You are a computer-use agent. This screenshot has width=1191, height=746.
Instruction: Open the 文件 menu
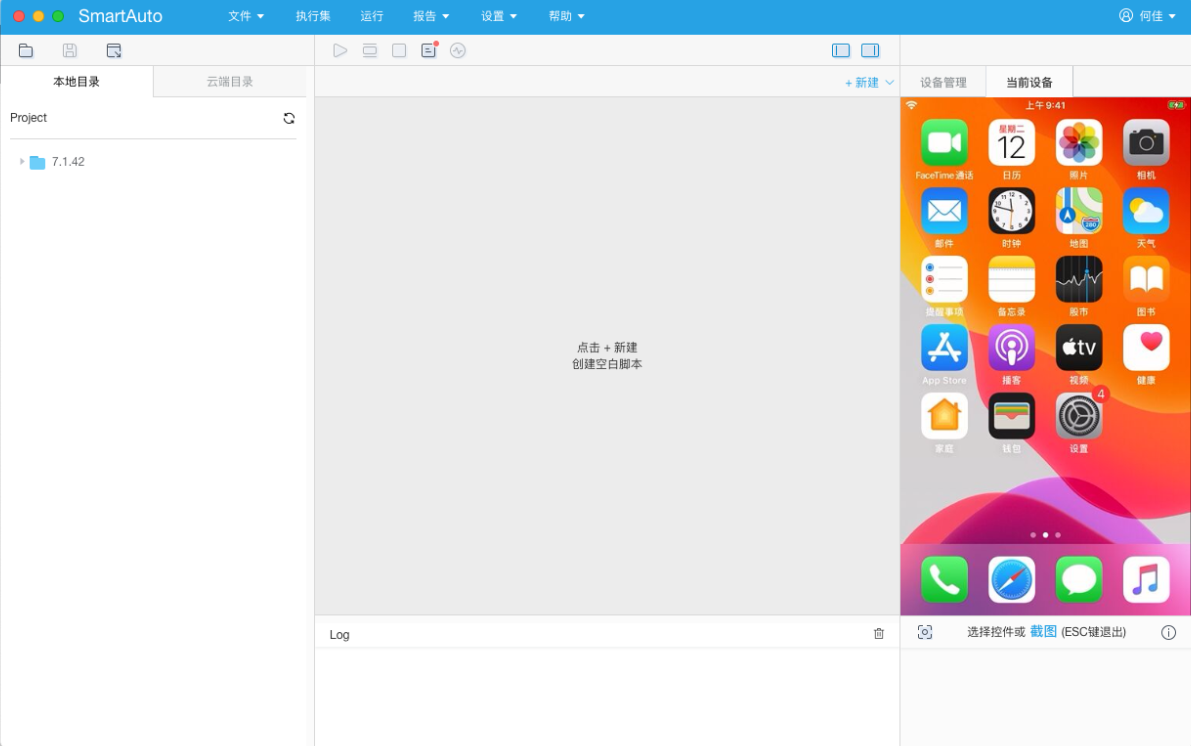[x=246, y=16]
